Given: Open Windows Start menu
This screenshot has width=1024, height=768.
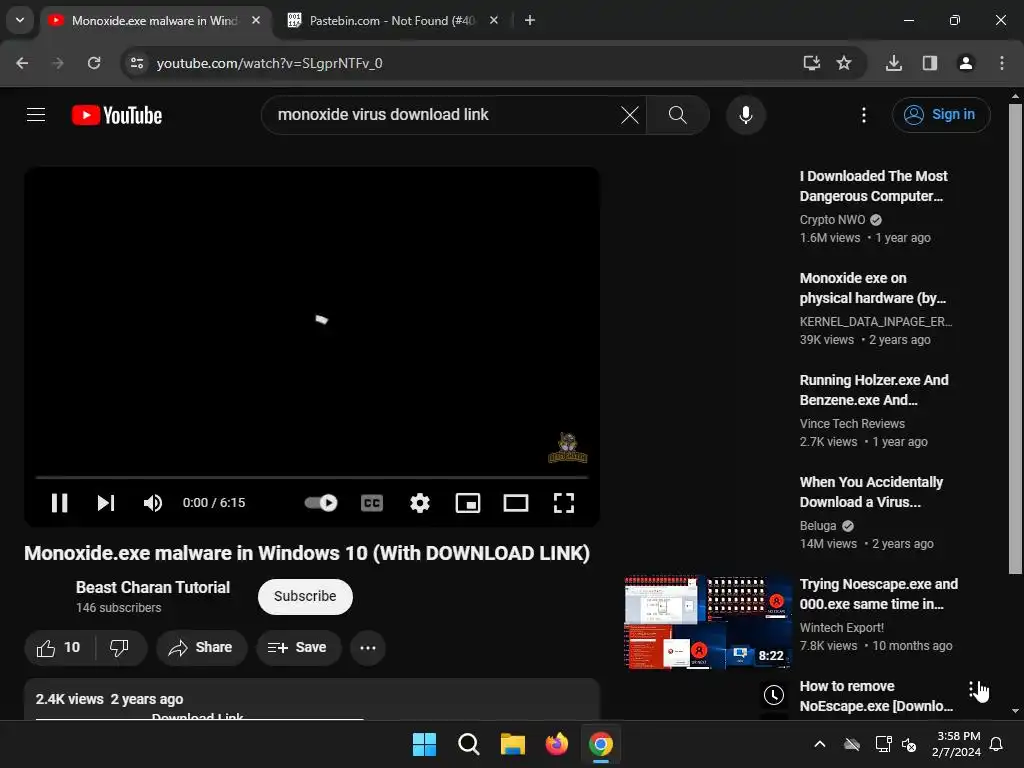Looking at the screenshot, I should 424,744.
